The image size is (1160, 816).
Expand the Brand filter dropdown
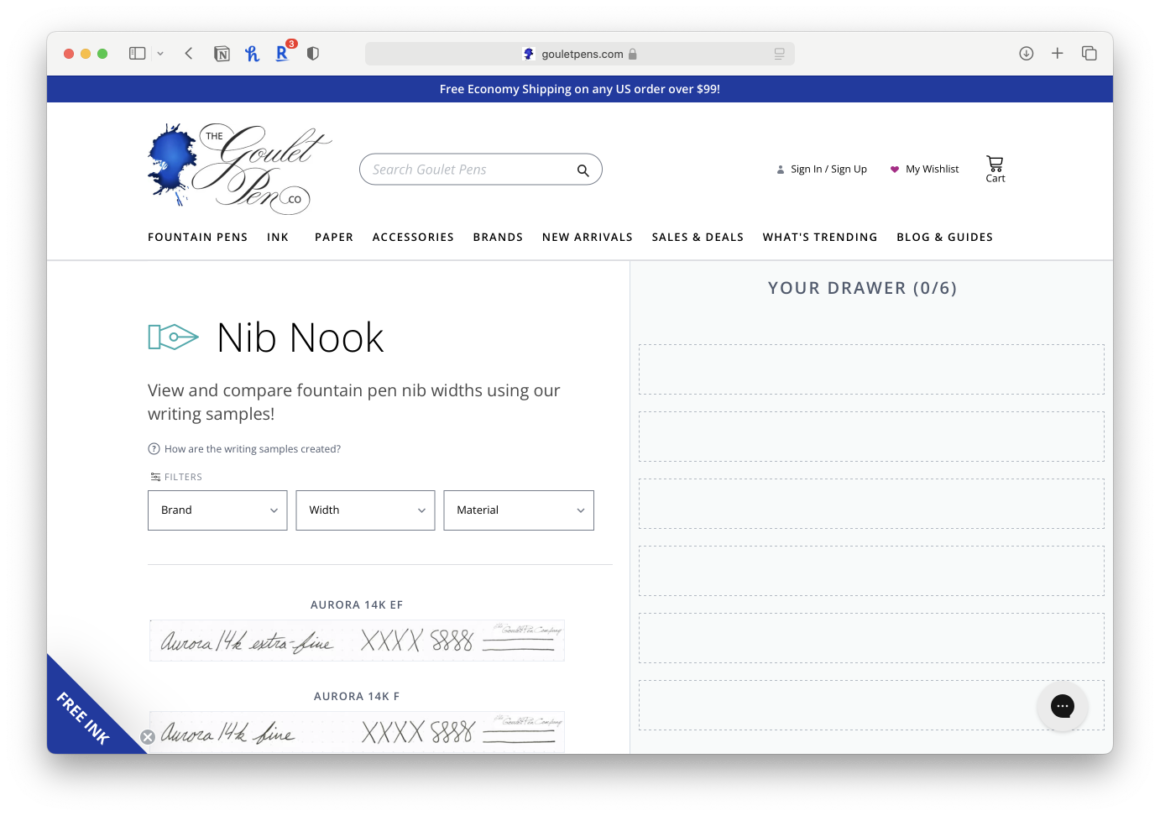click(x=217, y=510)
